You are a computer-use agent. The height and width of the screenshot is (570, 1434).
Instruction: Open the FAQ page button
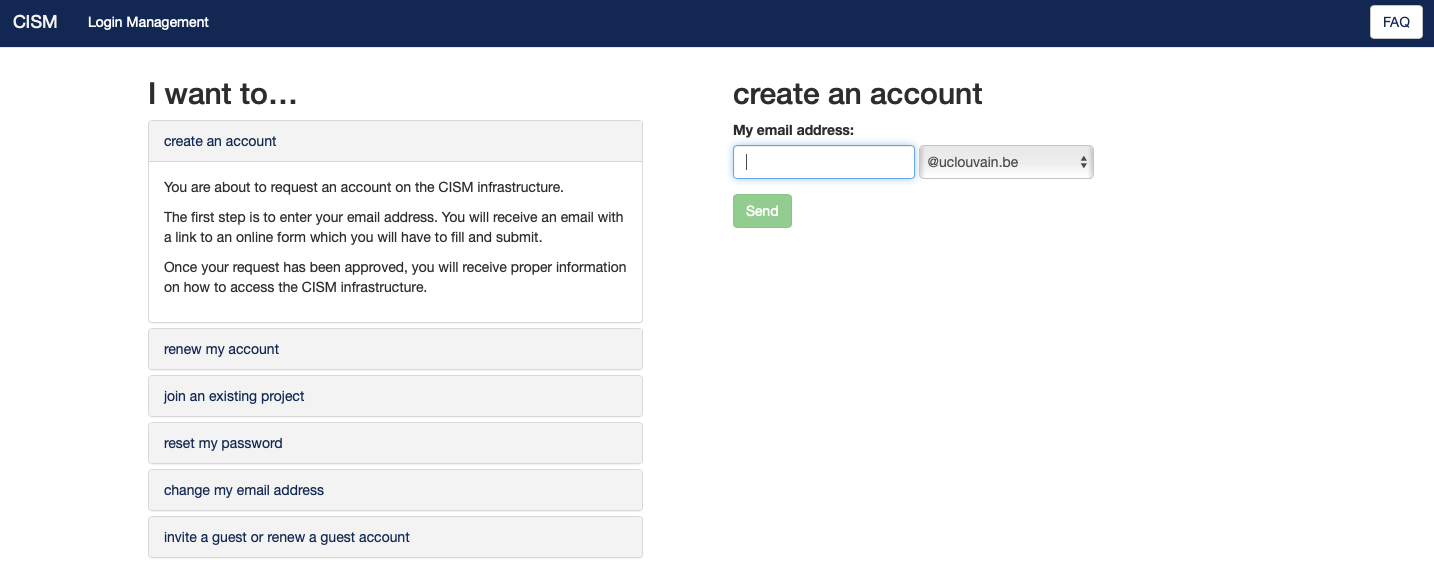click(x=1396, y=22)
